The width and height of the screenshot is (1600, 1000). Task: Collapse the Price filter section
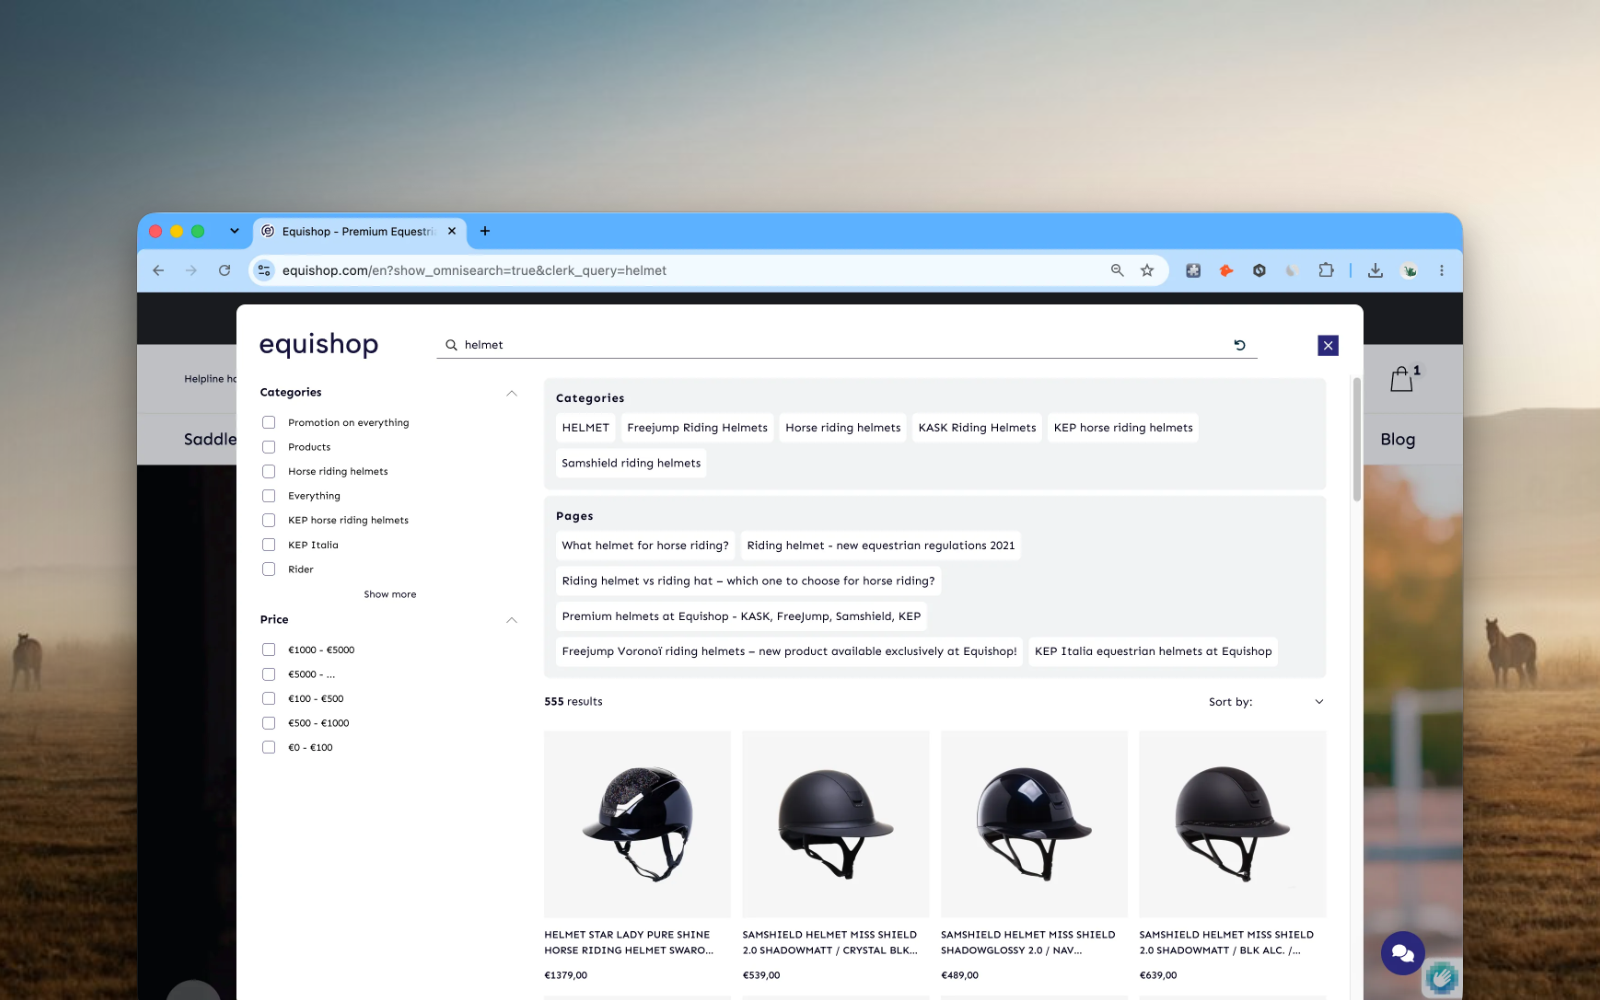tap(512, 620)
